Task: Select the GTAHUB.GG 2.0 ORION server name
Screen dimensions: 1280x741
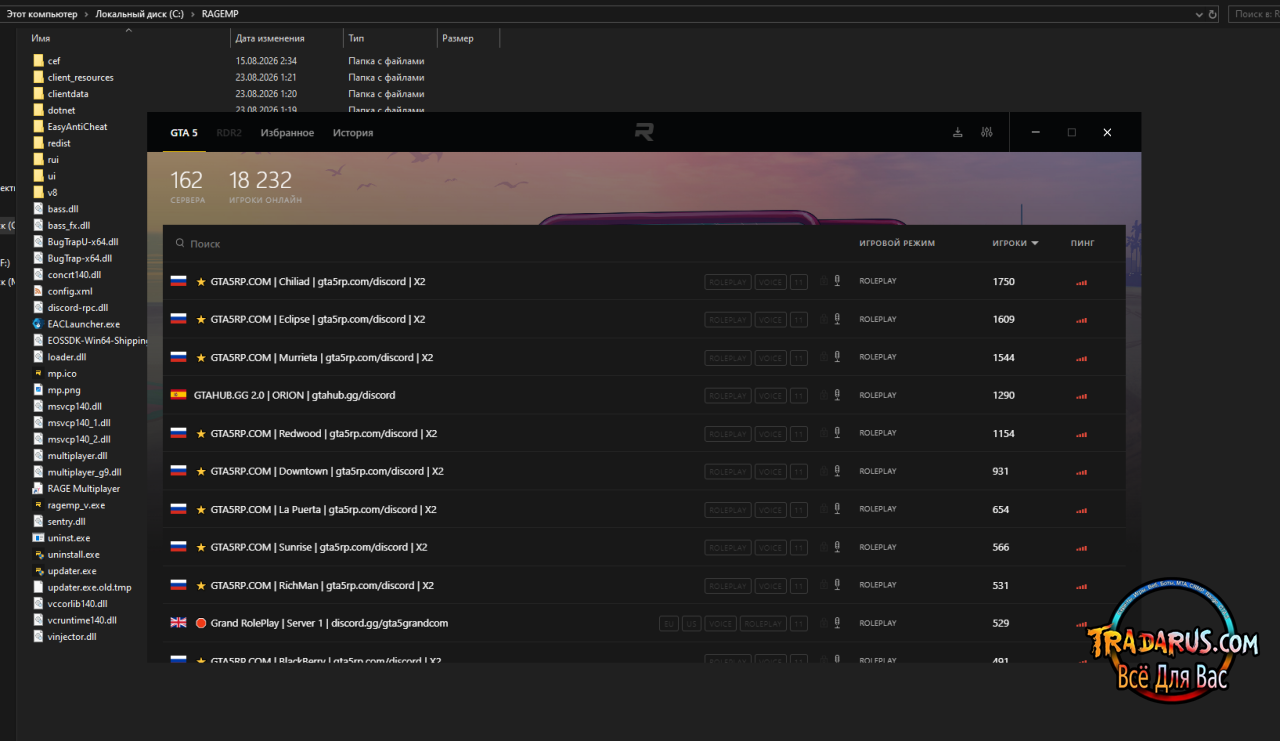Action: point(294,396)
